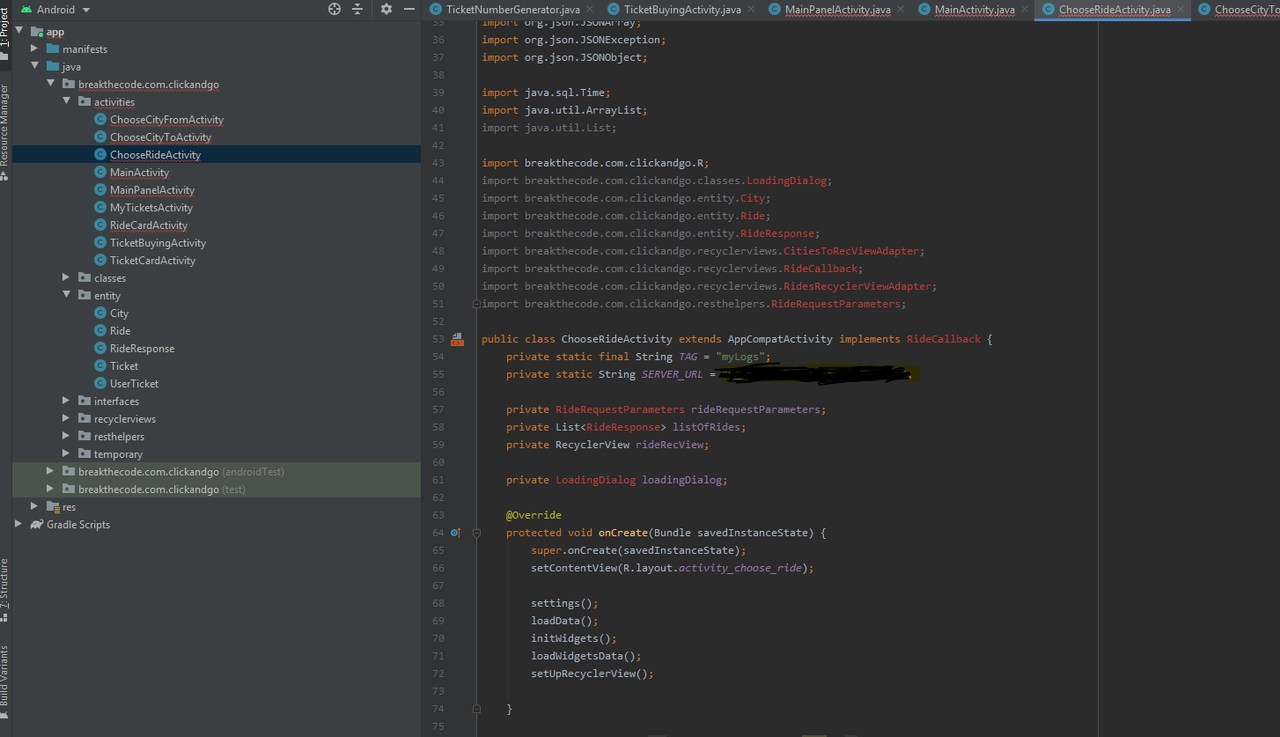The width and height of the screenshot is (1280, 737).
Task: Open MyTicketsActivity class in tree
Action: click(x=151, y=208)
